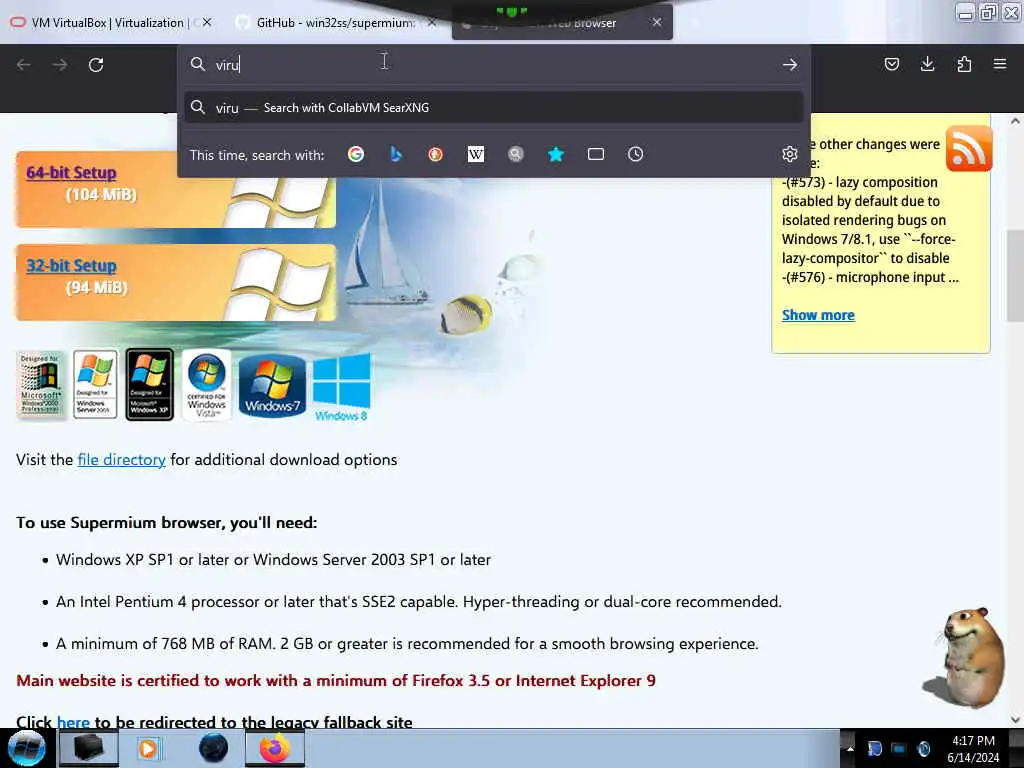This screenshot has width=1024, height=768.
Task: Reload the current page
Action: (96, 65)
